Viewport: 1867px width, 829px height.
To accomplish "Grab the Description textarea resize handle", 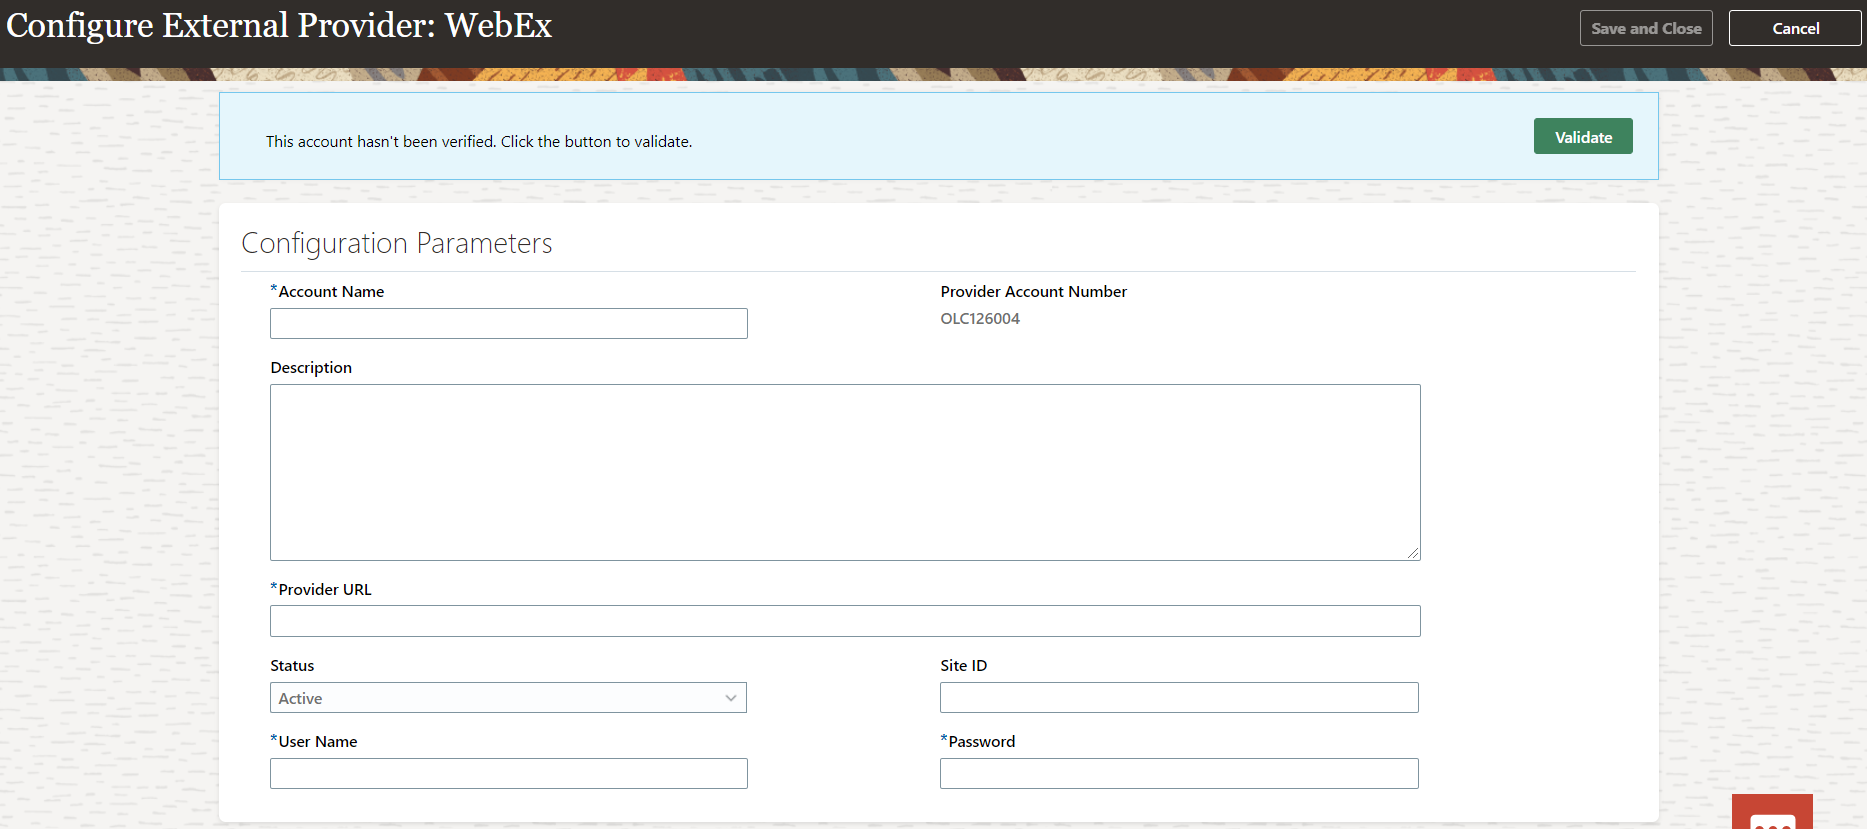I will pyautogui.click(x=1413, y=553).
